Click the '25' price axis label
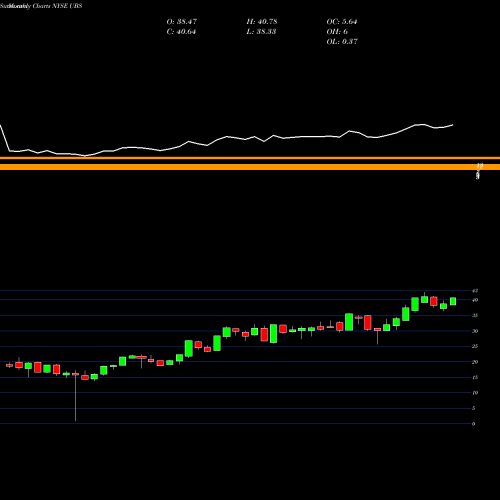 pos(475,346)
